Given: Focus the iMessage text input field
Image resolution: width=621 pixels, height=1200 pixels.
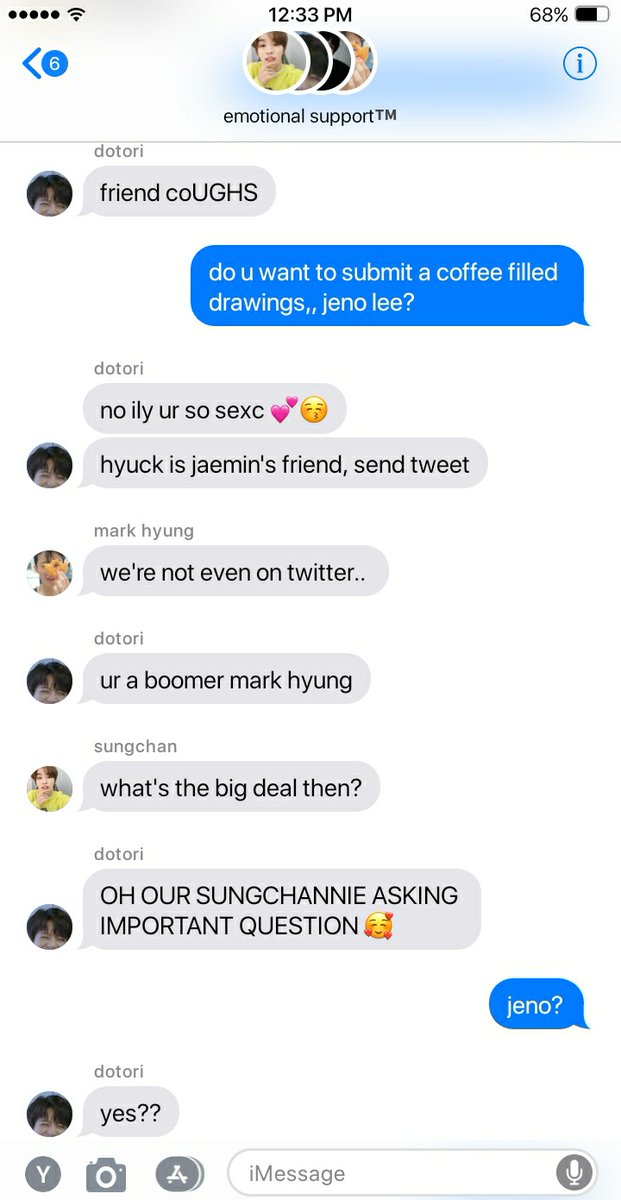Looking at the screenshot, I should (412, 1173).
